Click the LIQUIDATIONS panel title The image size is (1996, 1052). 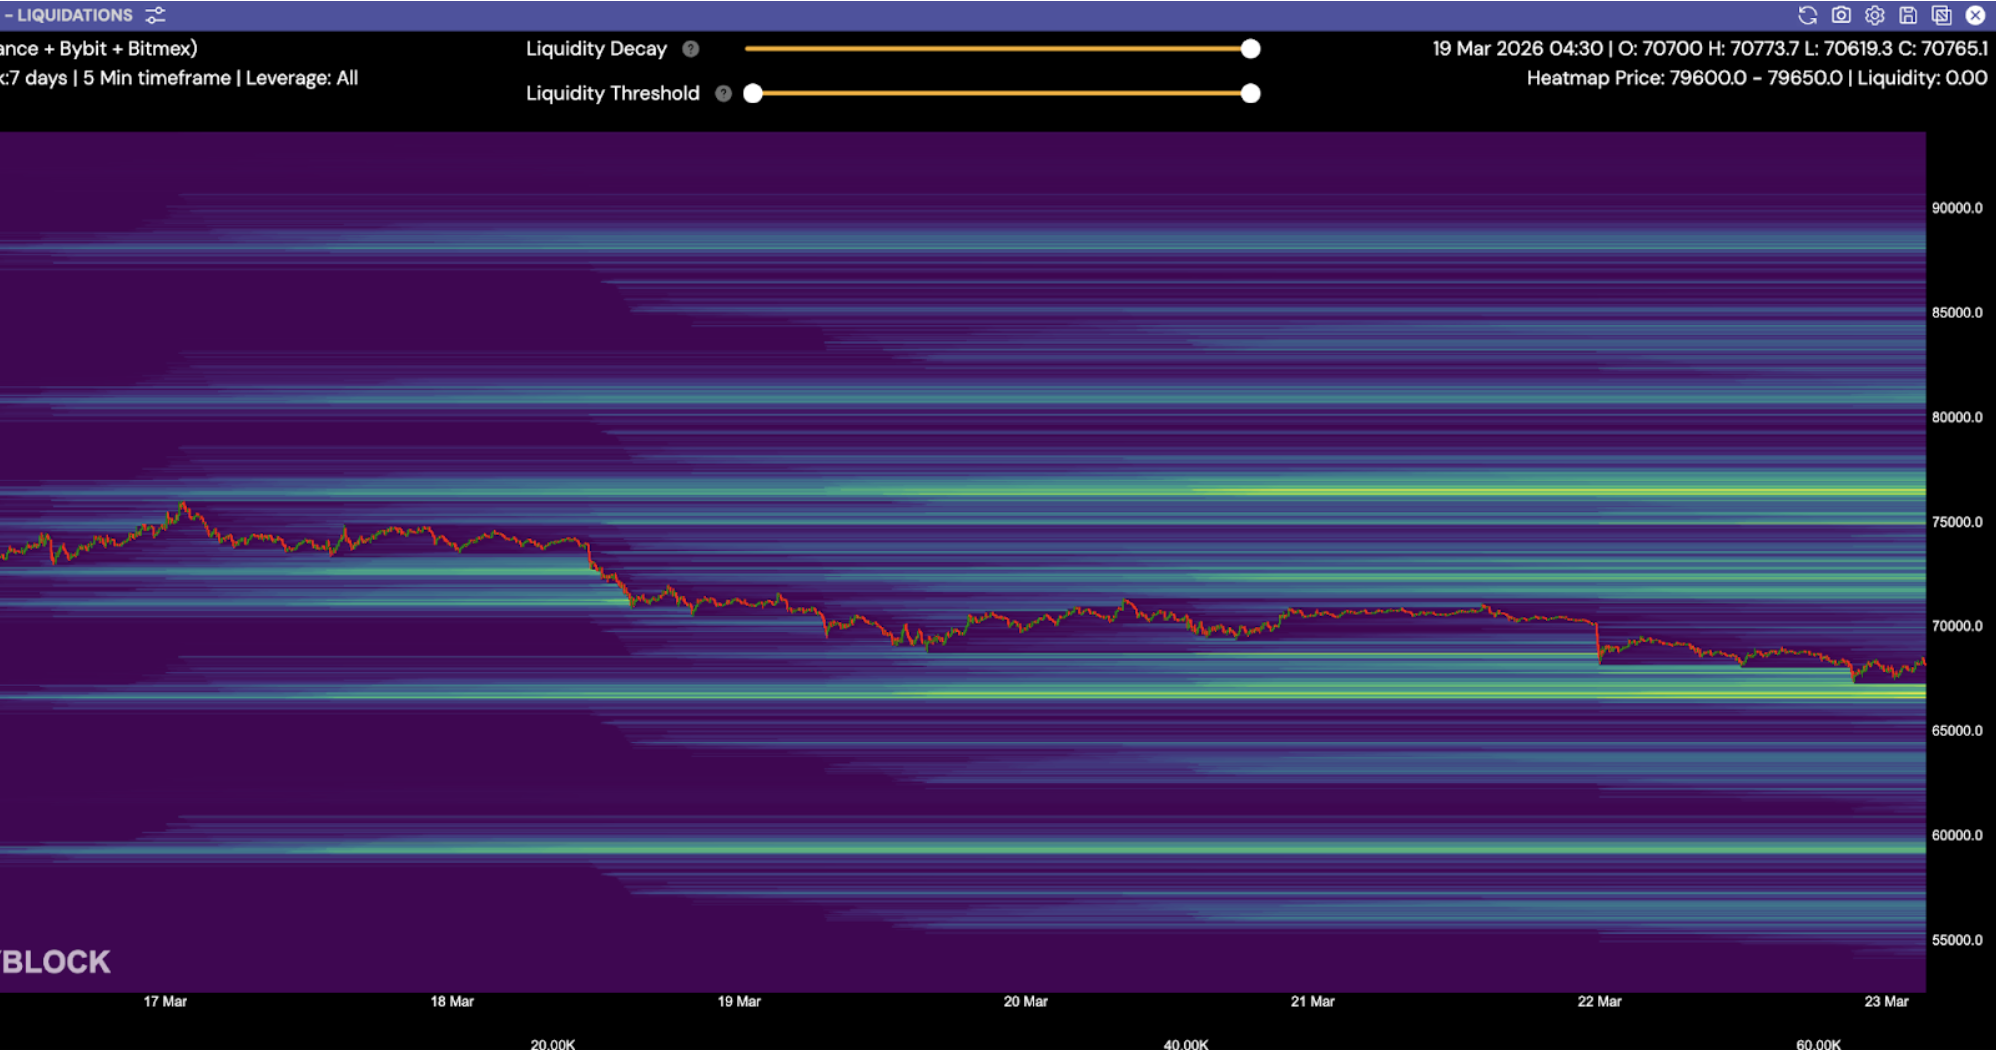tap(74, 15)
